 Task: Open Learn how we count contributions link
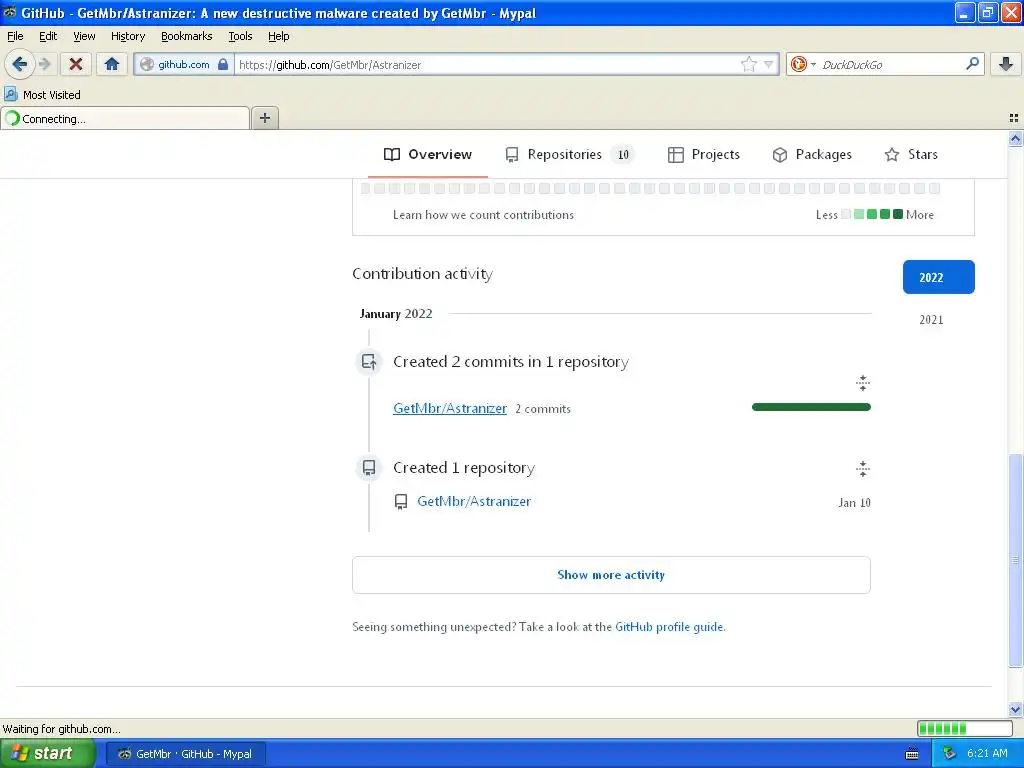(483, 215)
